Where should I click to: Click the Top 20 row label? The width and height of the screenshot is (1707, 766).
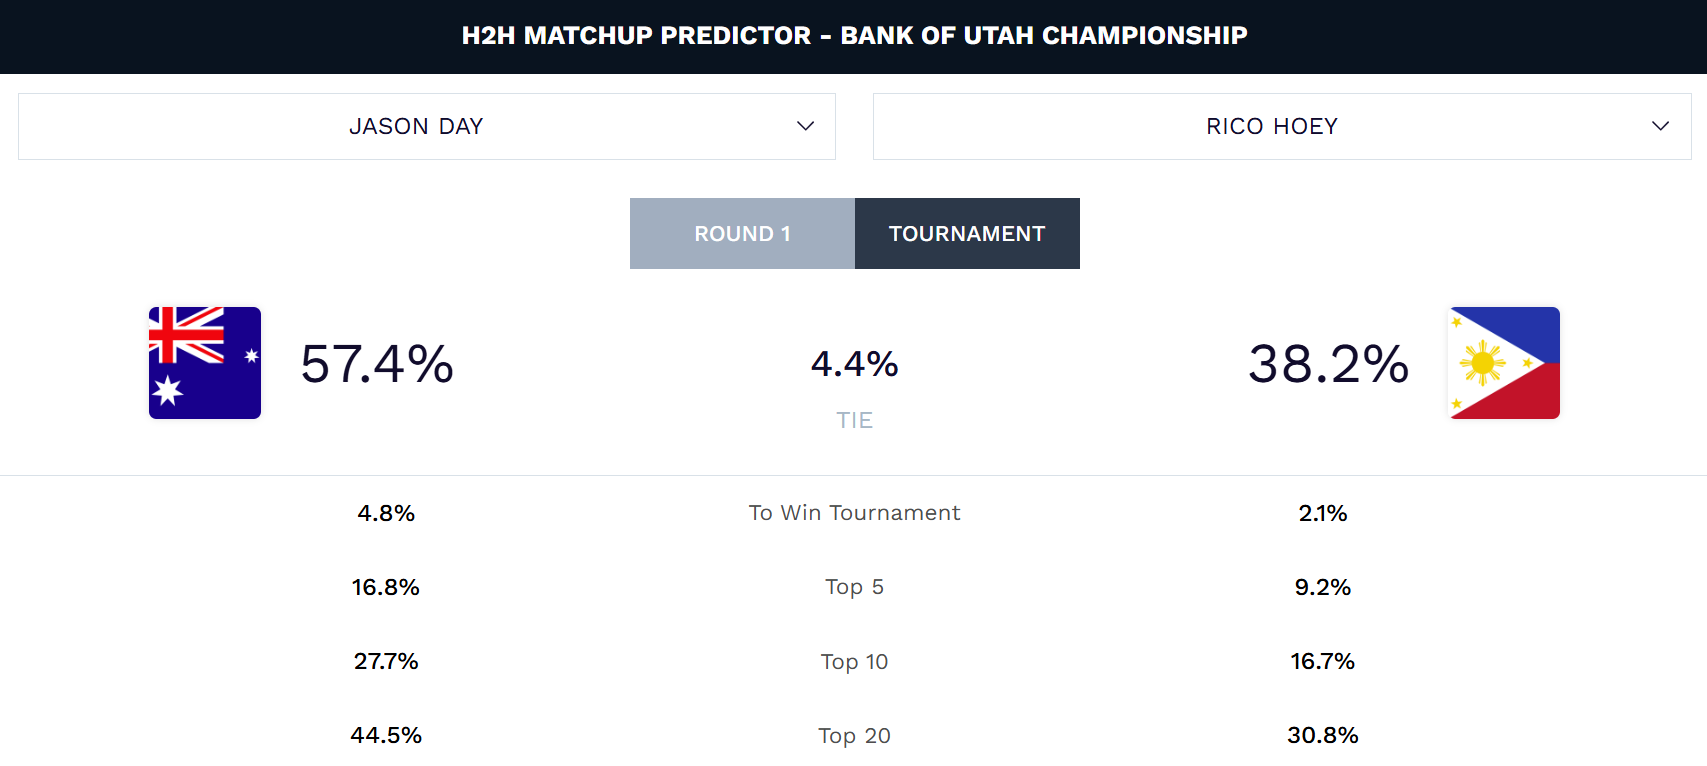854,735
